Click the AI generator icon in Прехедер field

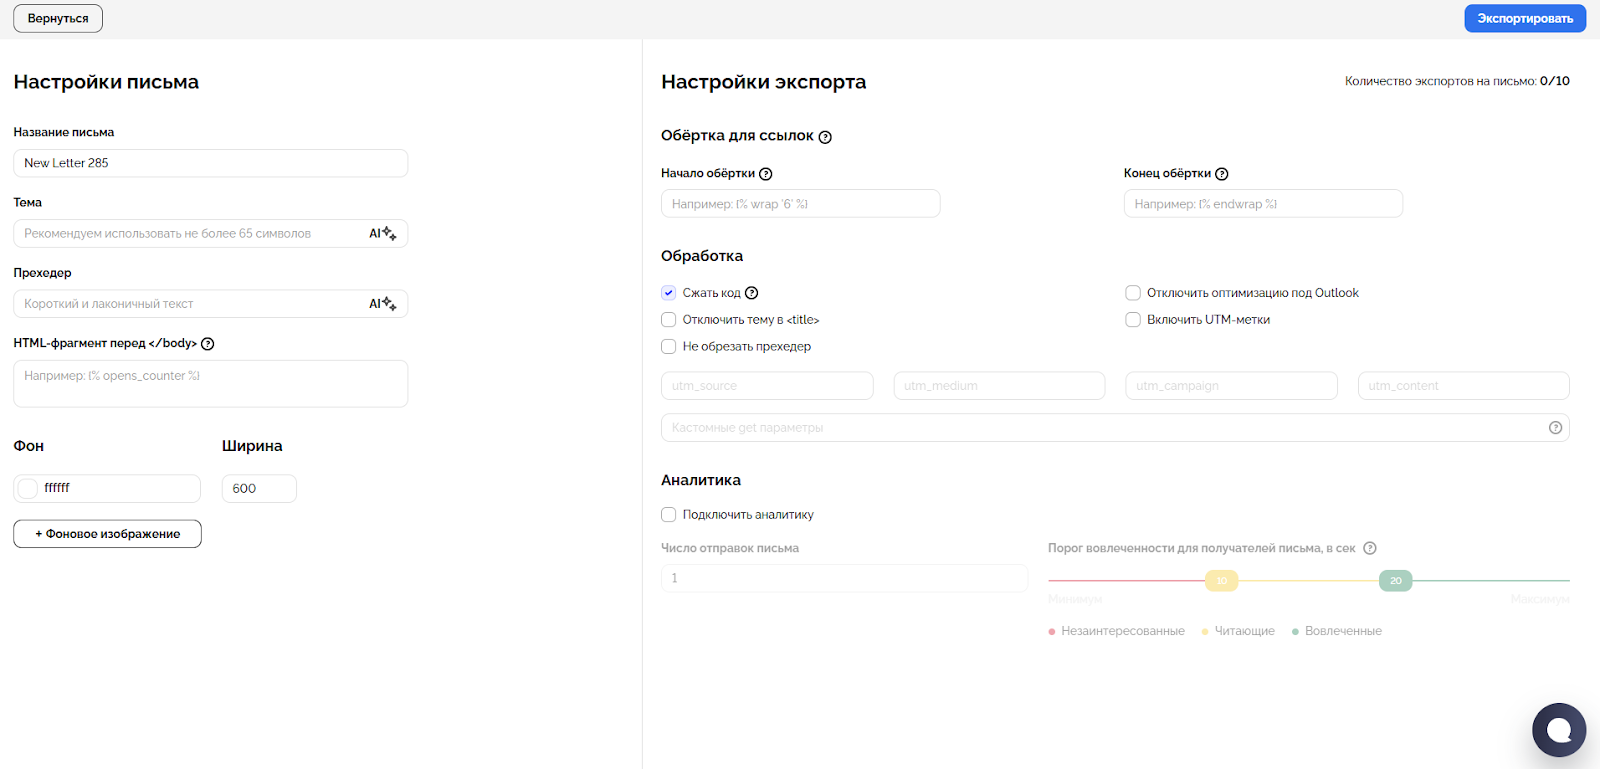pyautogui.click(x=383, y=304)
